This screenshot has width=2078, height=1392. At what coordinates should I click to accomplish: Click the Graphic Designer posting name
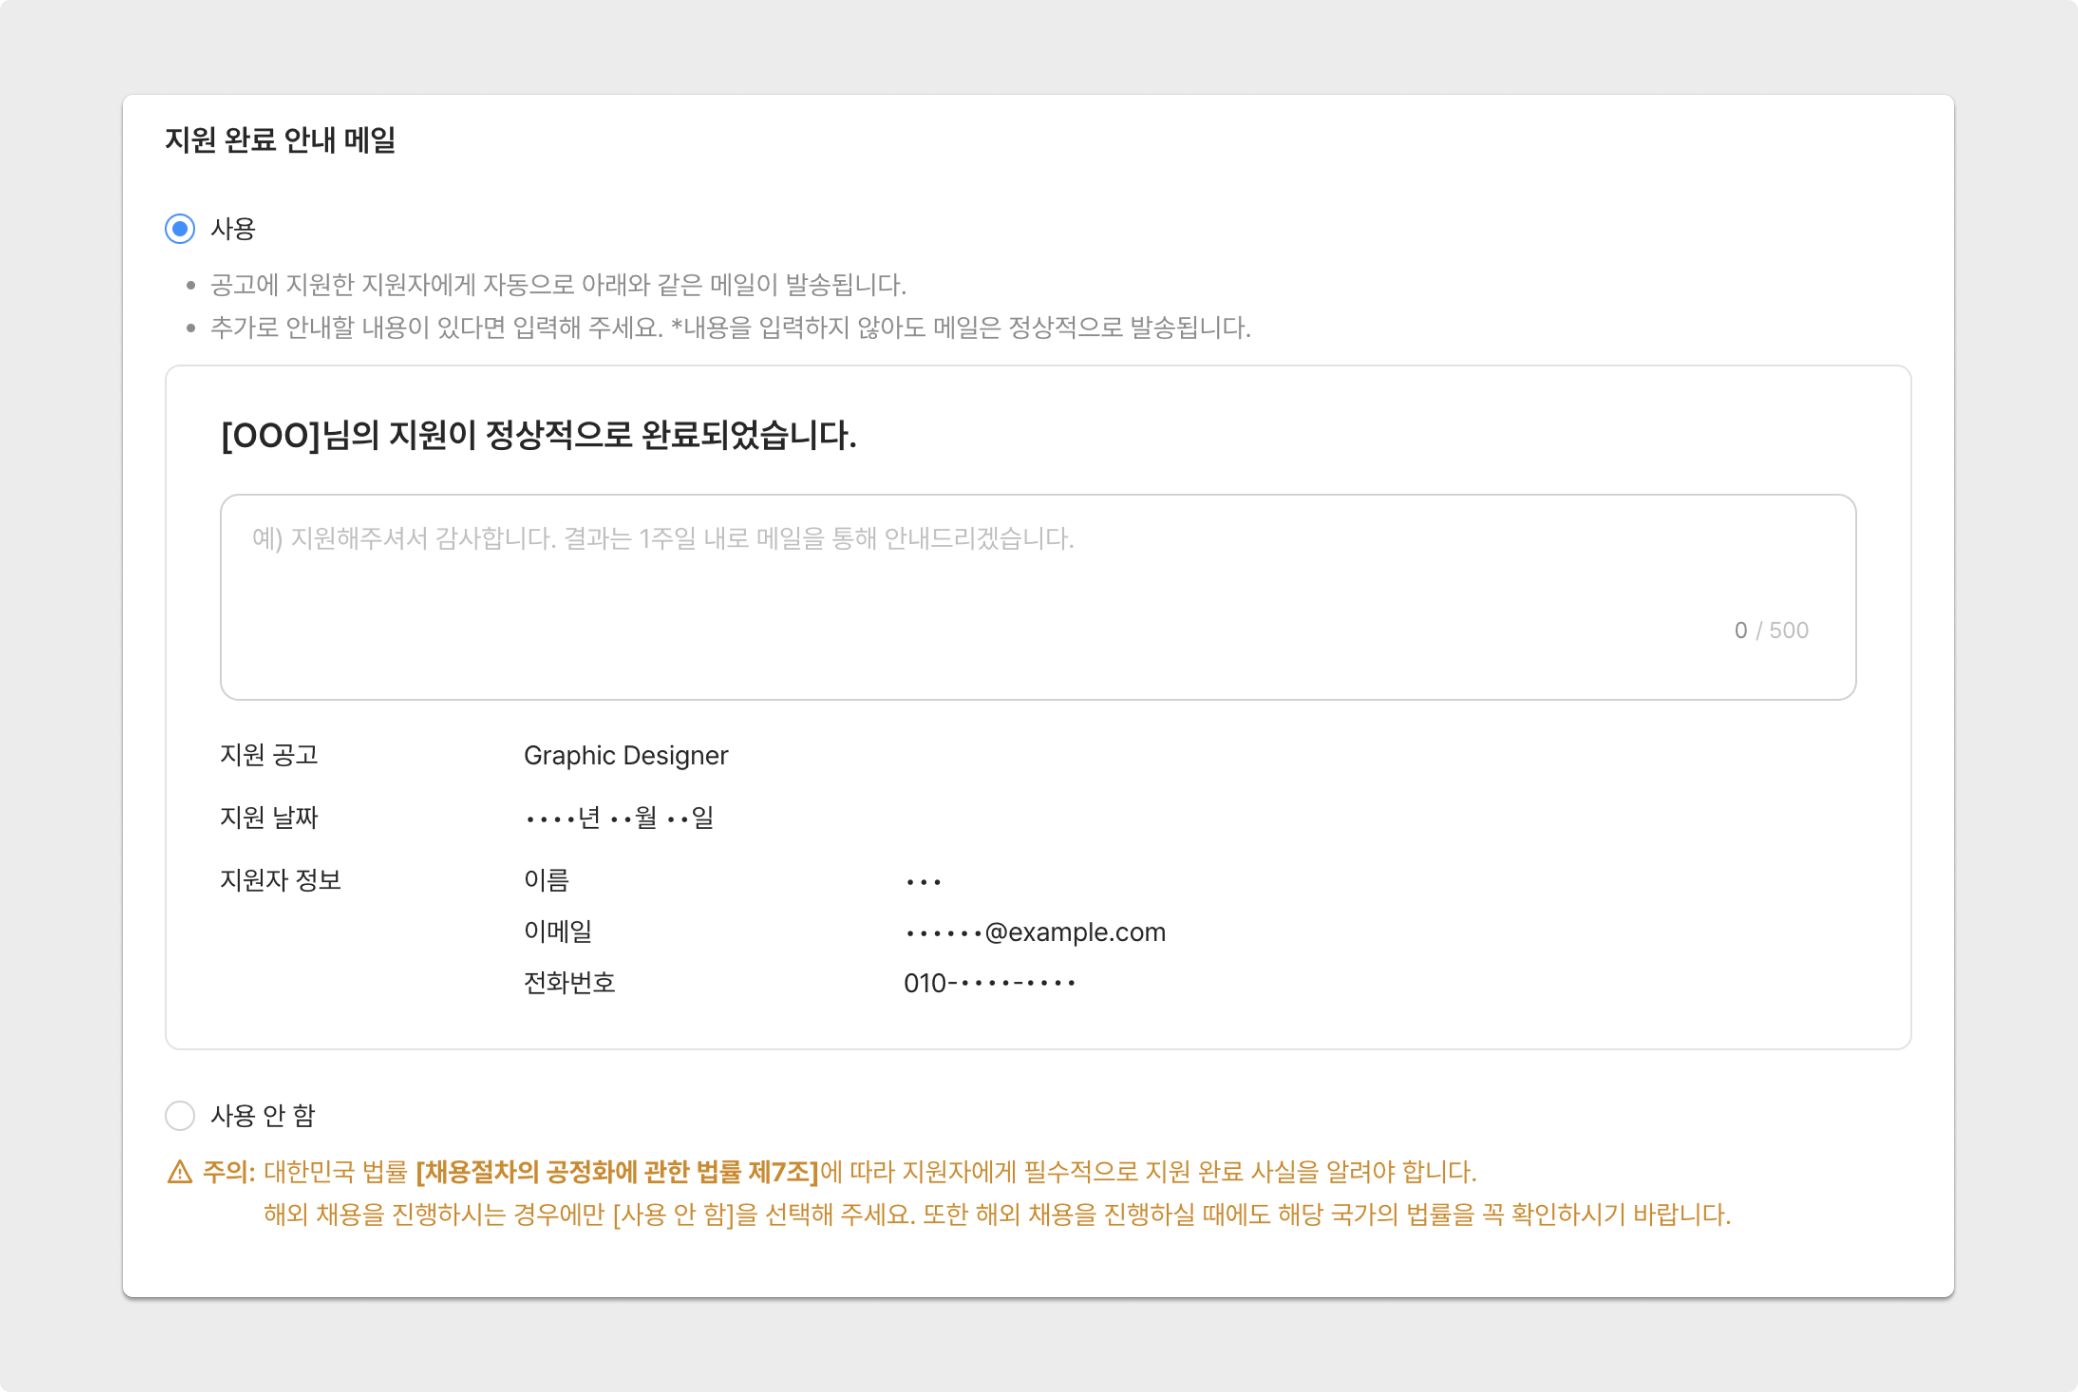[626, 755]
